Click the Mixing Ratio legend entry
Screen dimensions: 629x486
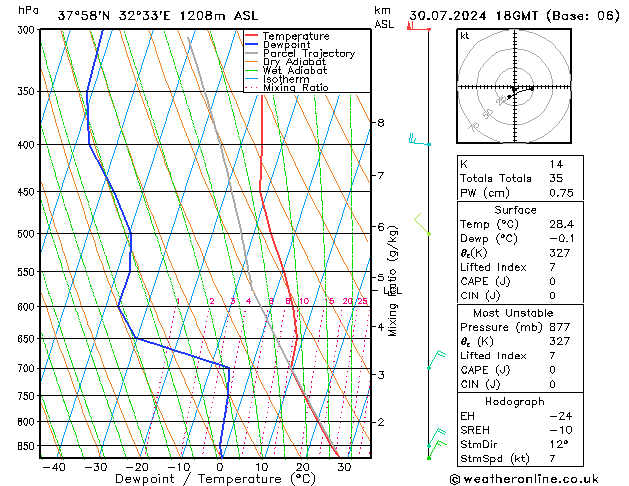(x=295, y=88)
